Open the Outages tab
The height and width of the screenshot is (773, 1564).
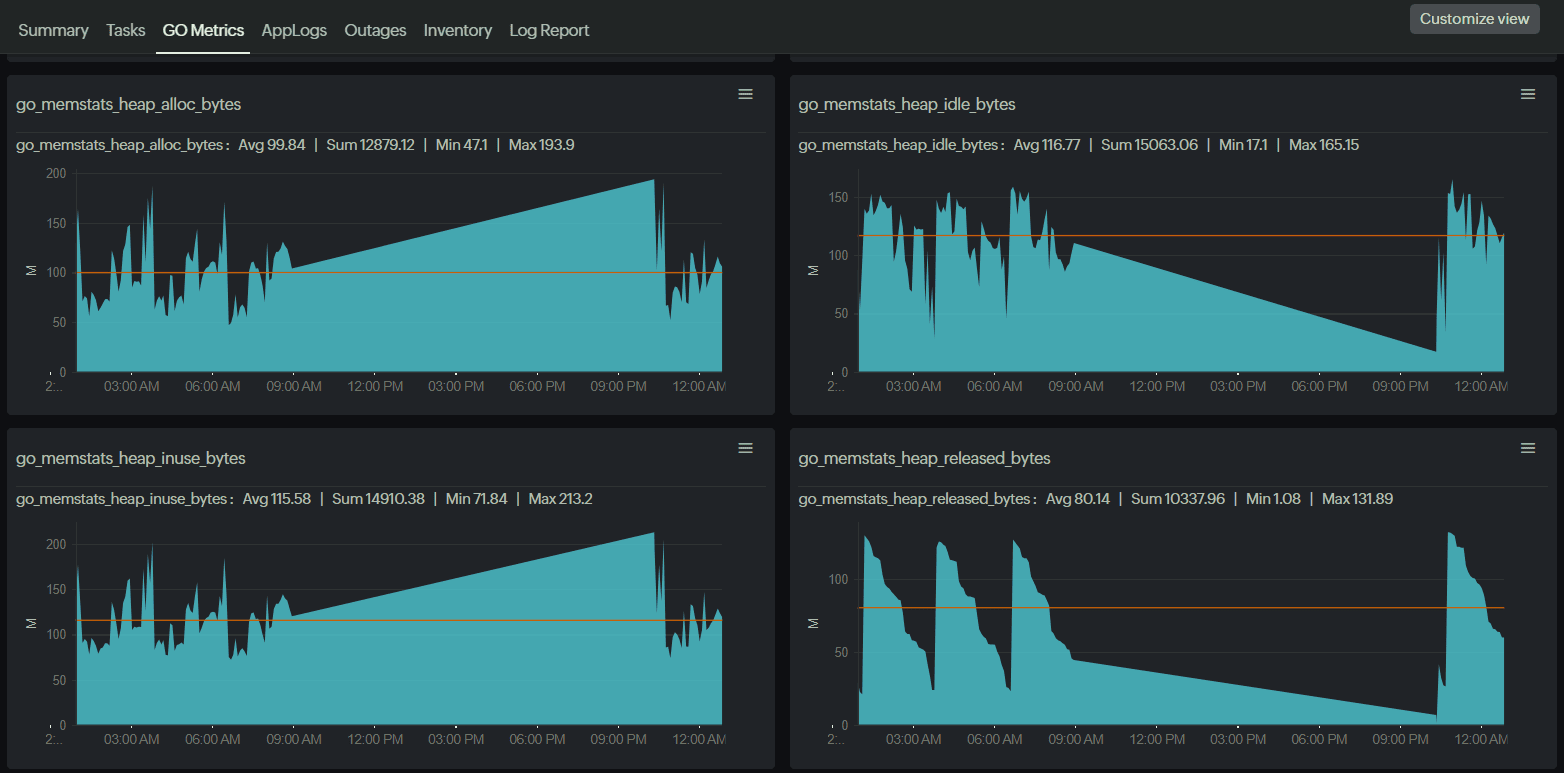375,30
